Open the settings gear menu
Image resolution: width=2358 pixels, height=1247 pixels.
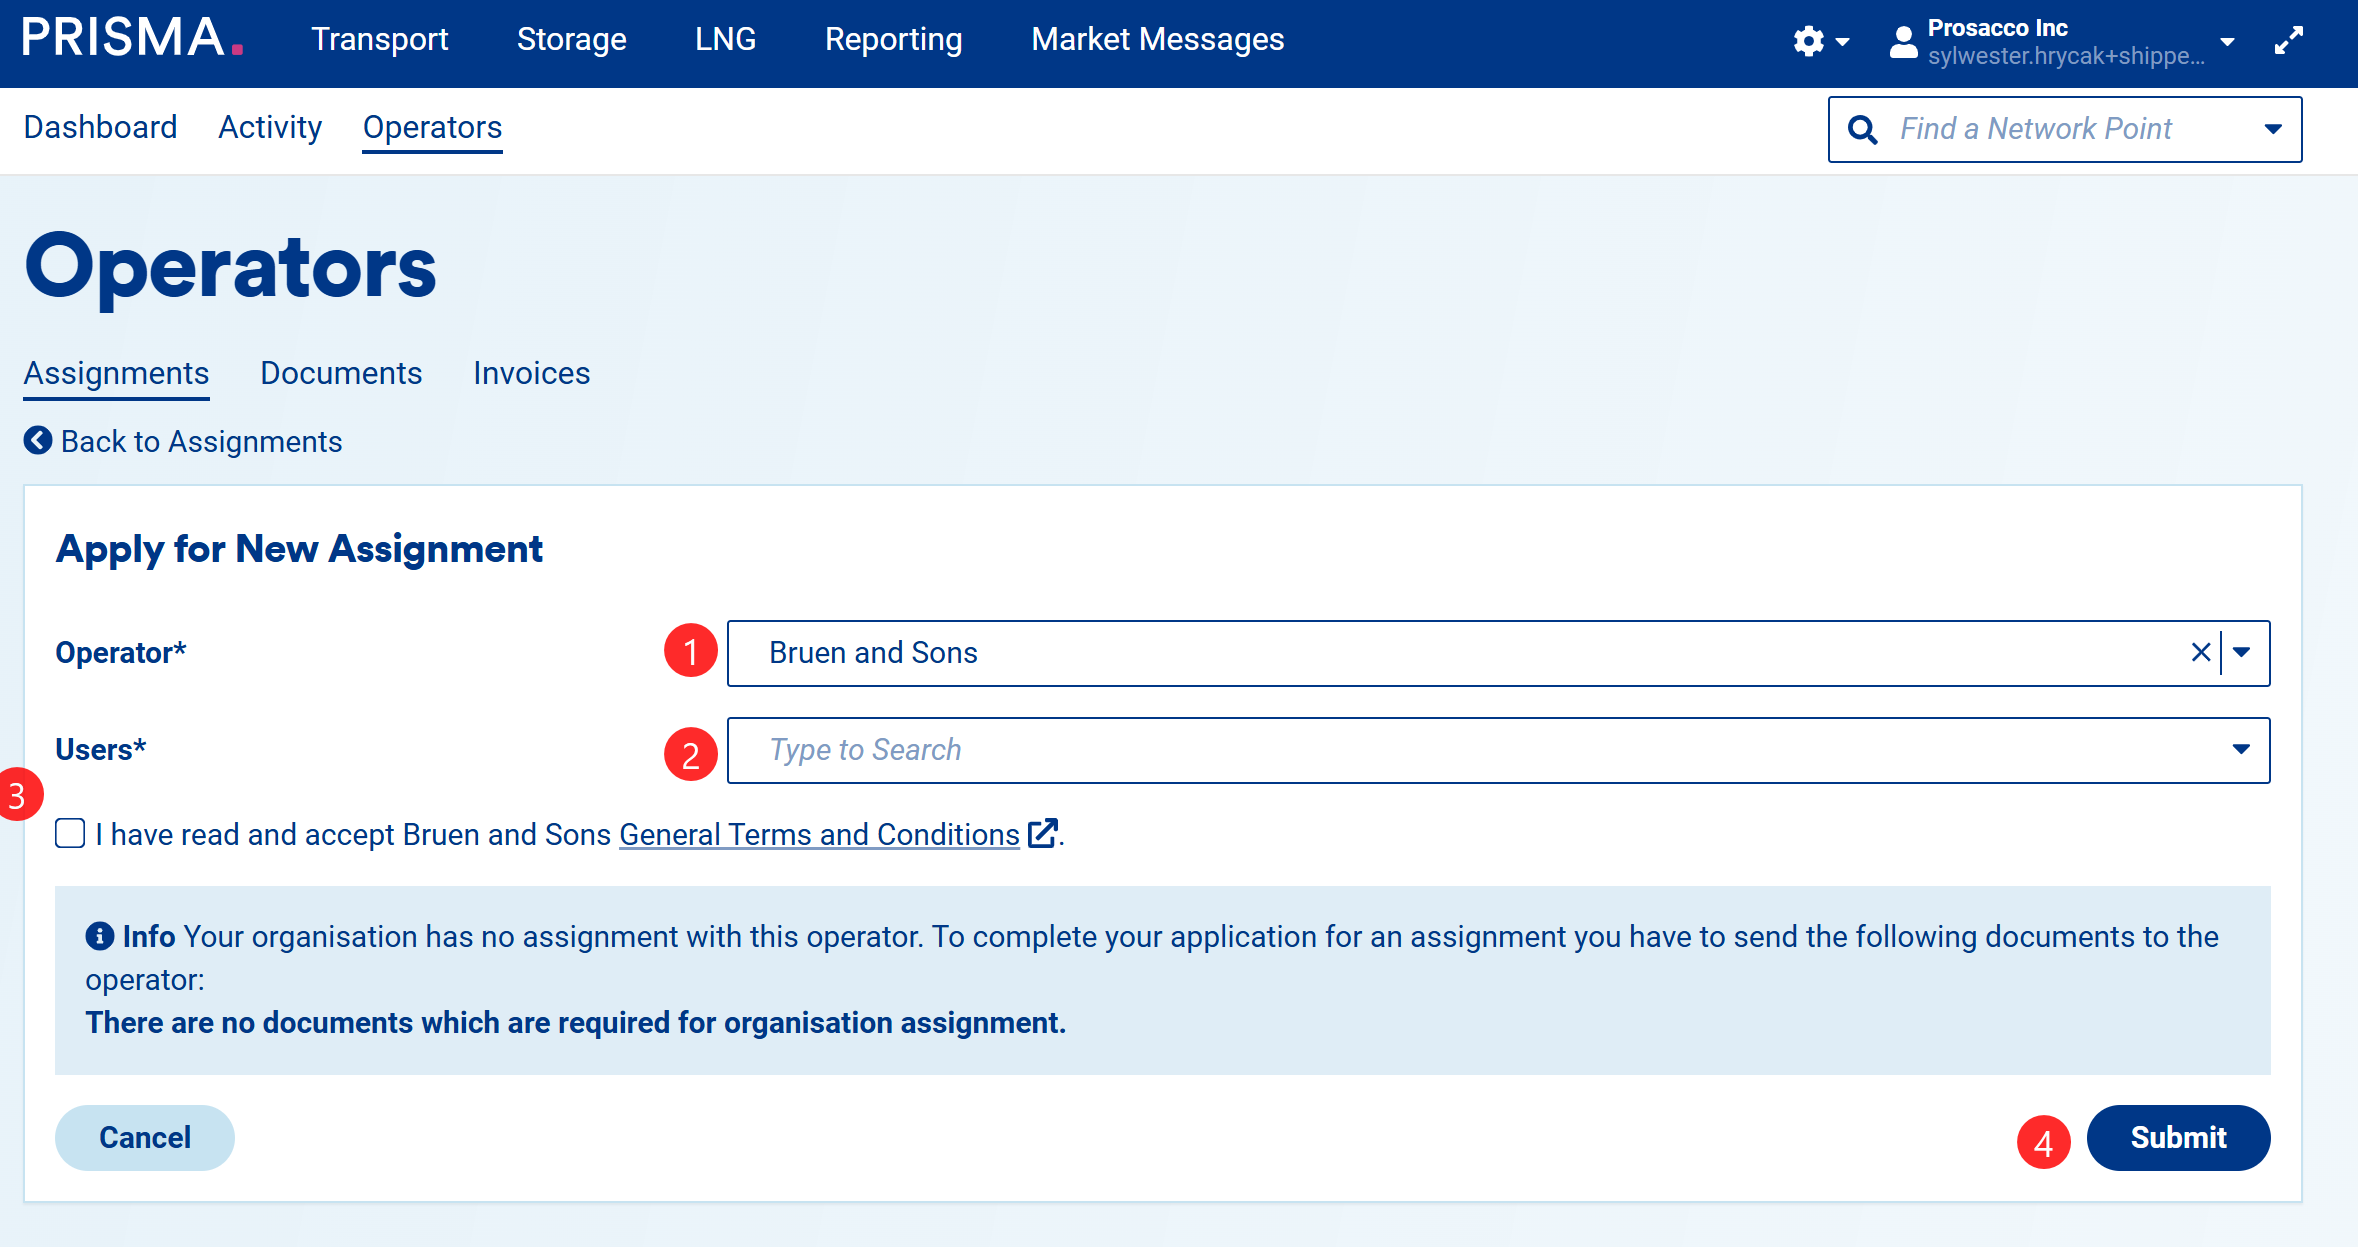tap(1810, 41)
